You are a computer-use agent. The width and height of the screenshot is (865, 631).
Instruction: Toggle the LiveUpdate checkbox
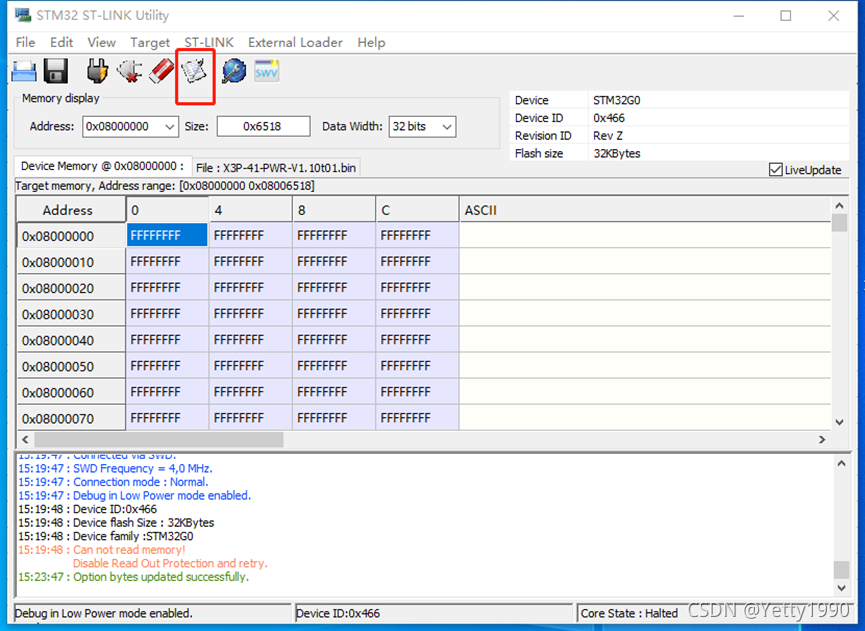(x=775, y=169)
